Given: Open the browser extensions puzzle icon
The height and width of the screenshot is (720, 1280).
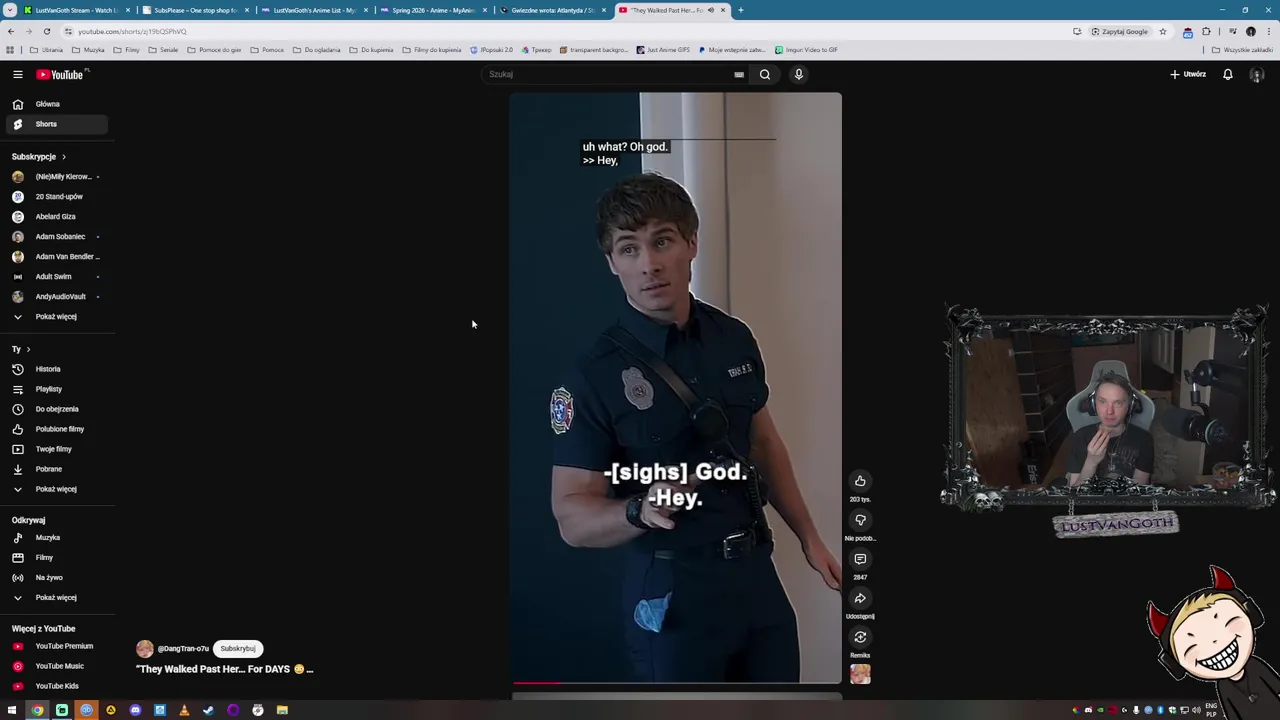Looking at the screenshot, I should click(x=1206, y=31).
